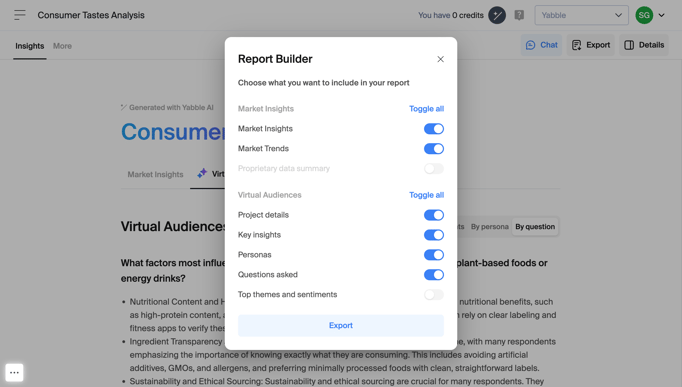Click the details panel layout icon

point(629,45)
